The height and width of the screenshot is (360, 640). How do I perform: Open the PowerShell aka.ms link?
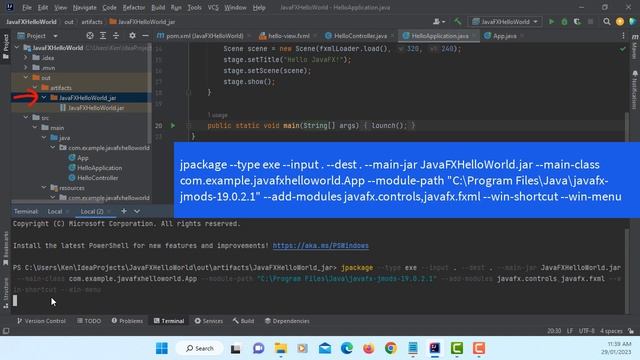[x=320, y=246]
